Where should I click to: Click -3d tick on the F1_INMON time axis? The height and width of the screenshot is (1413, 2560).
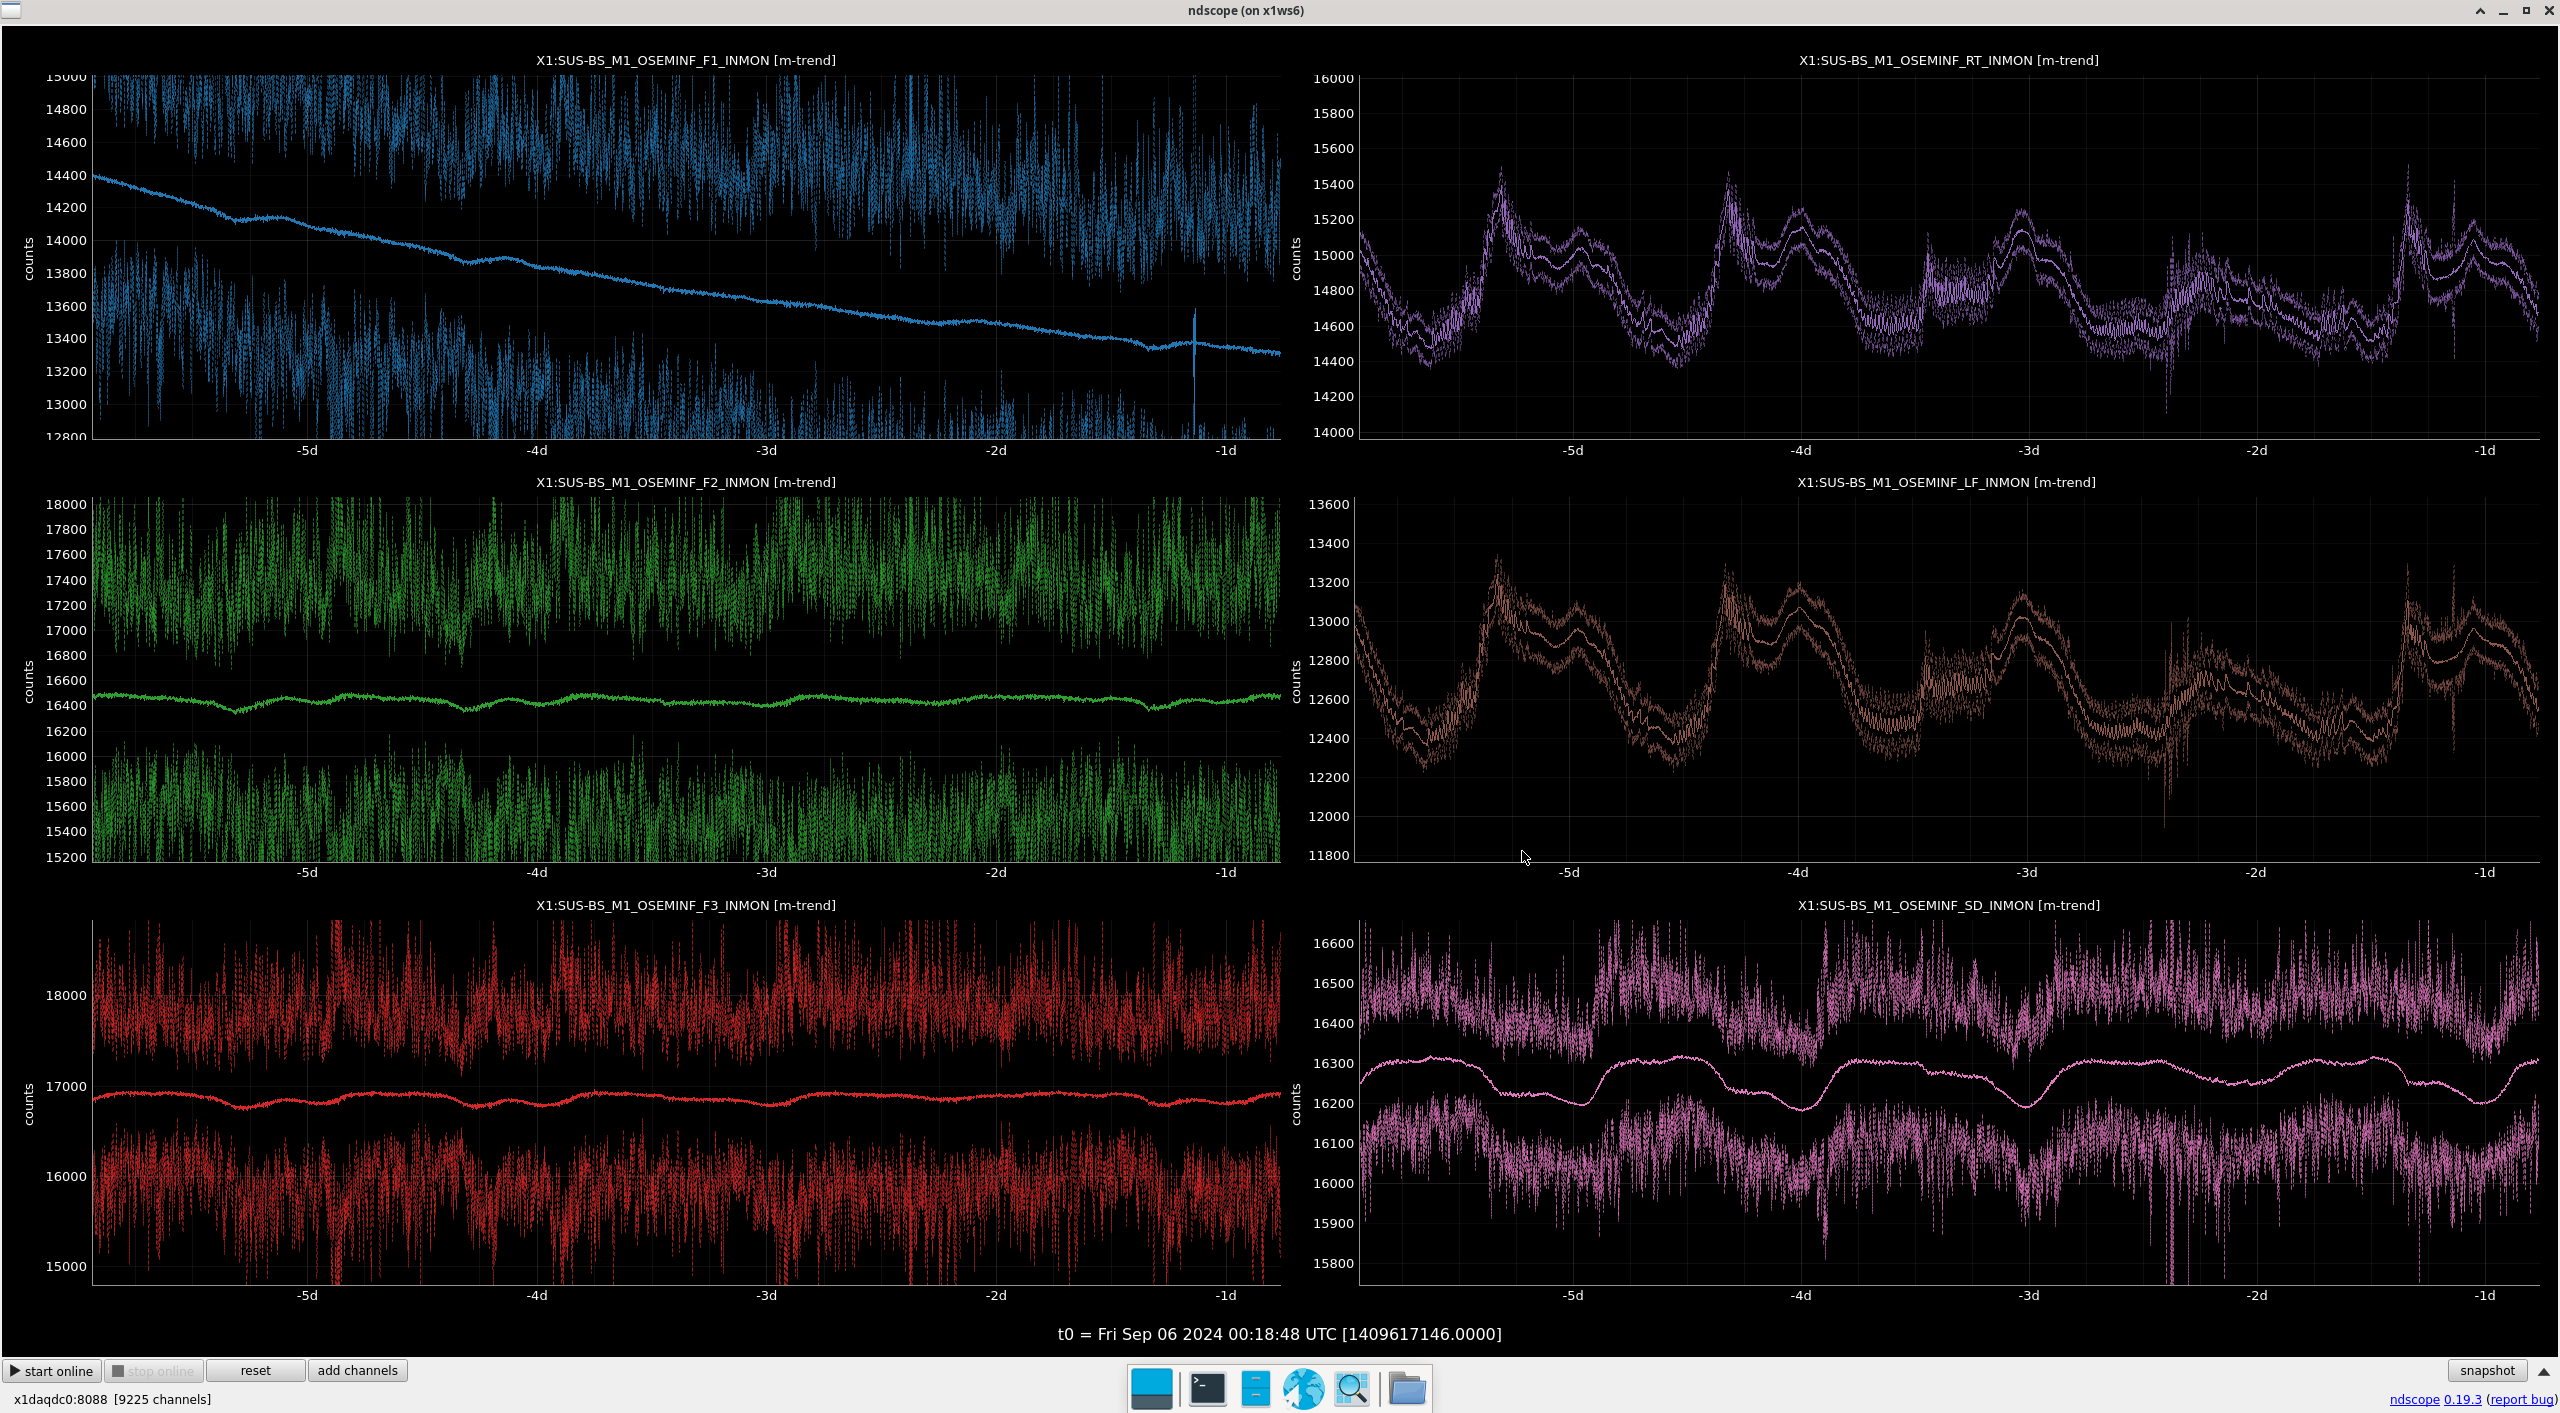[x=767, y=450]
